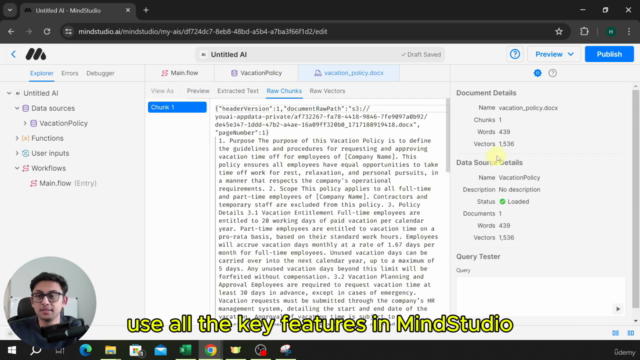Click the User inputs icon
640x360 pixels.
[26, 153]
